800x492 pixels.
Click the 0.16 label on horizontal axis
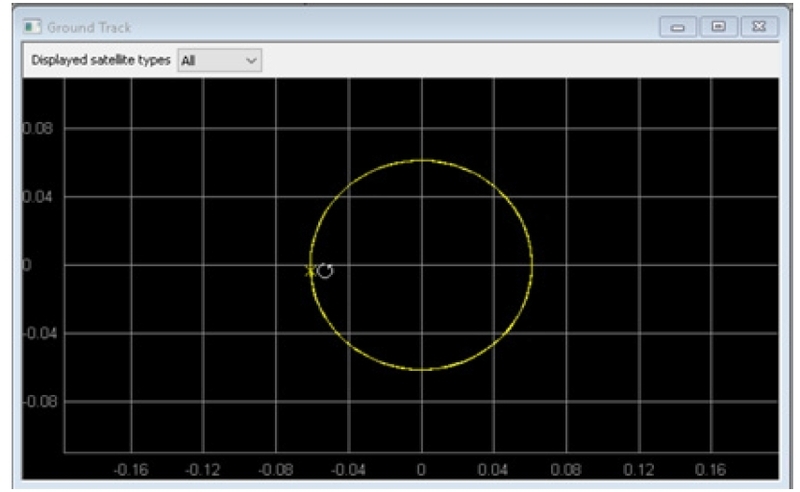pos(711,470)
